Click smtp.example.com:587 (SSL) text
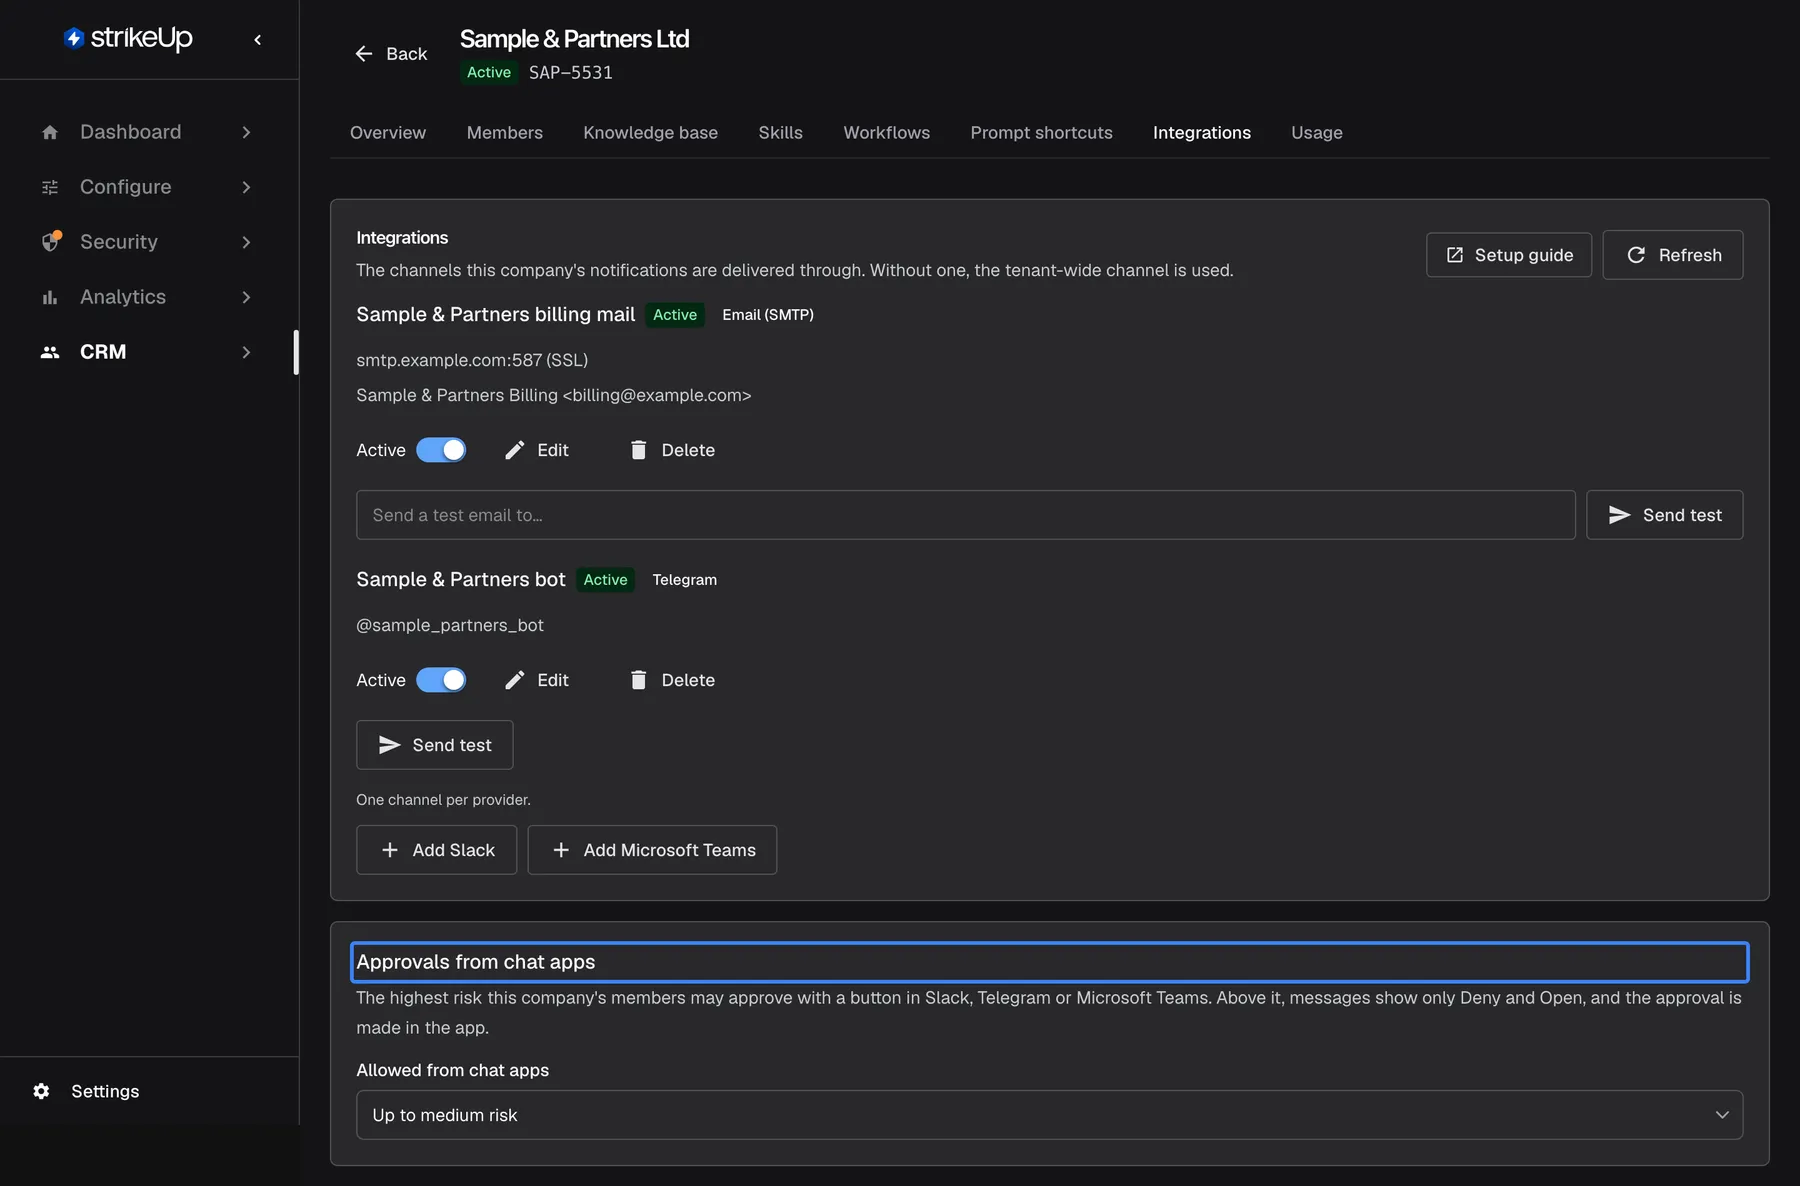The width and height of the screenshot is (1800, 1186). click(x=472, y=360)
